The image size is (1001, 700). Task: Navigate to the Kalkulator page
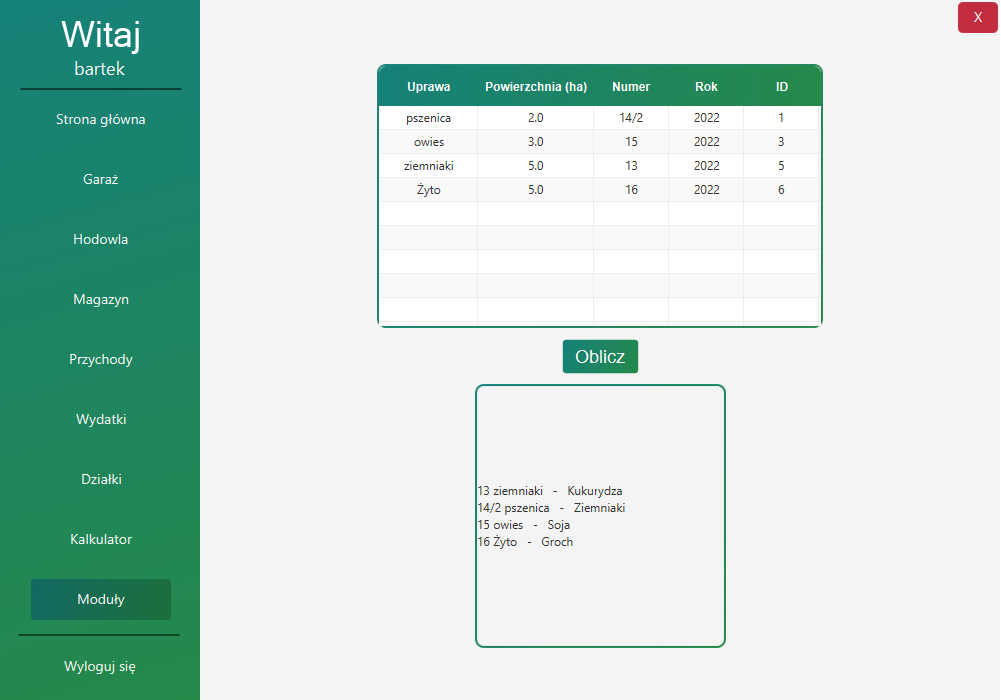click(x=100, y=539)
